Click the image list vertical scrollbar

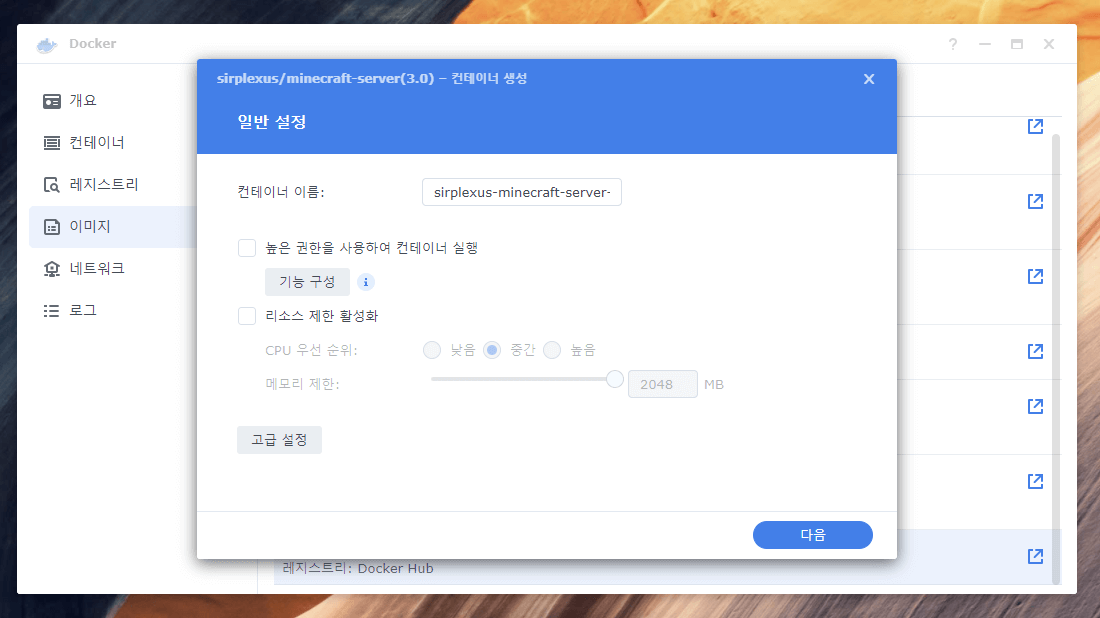click(1056, 358)
